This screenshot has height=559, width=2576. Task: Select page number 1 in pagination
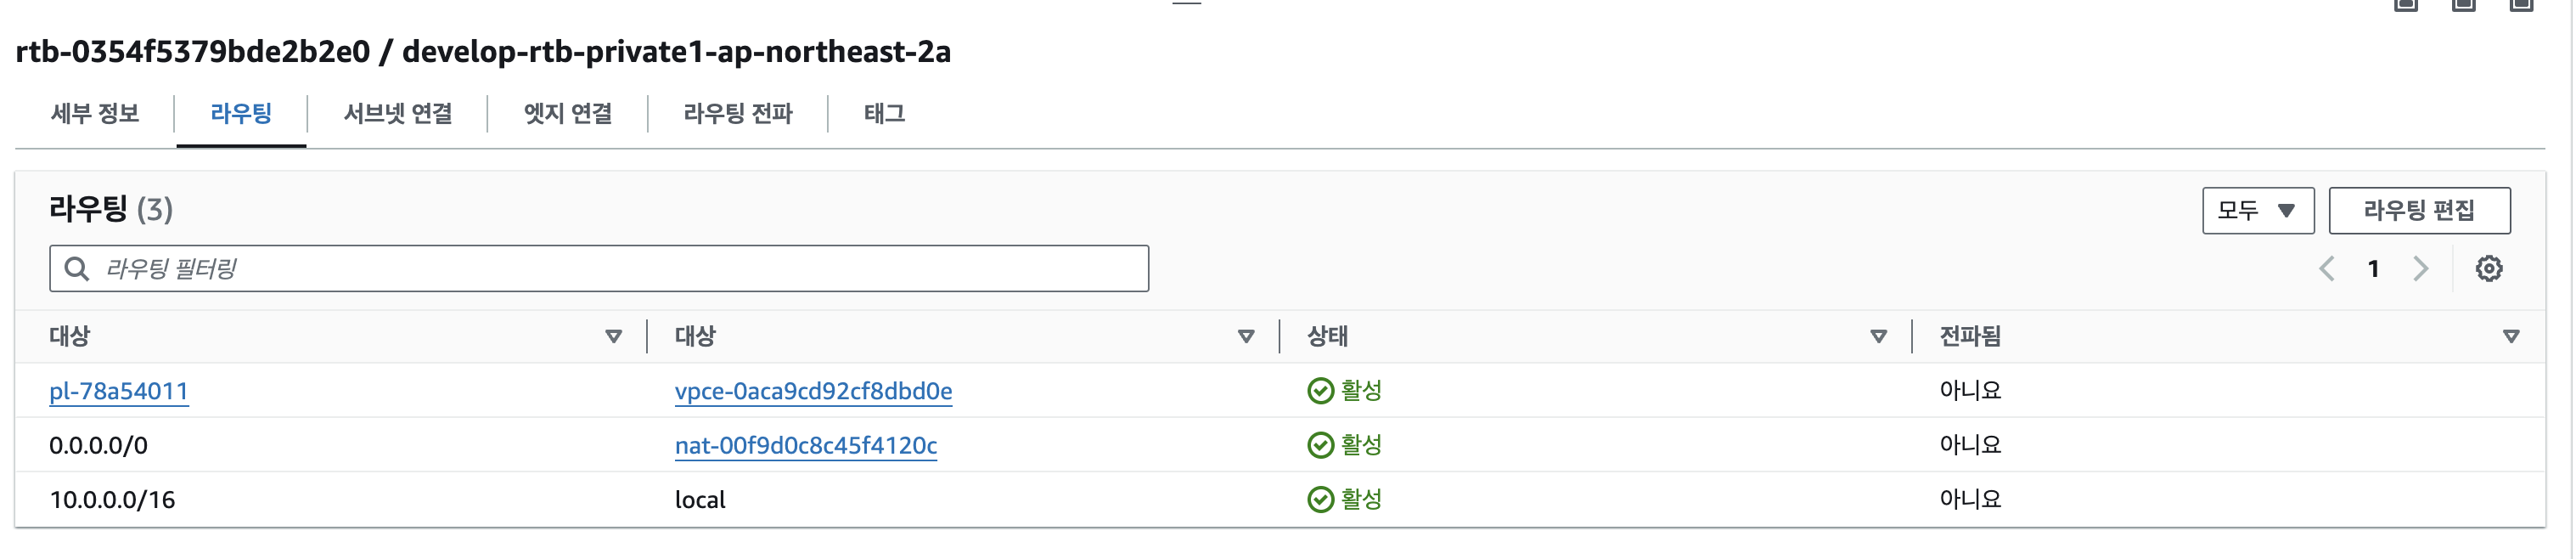pos(2373,268)
